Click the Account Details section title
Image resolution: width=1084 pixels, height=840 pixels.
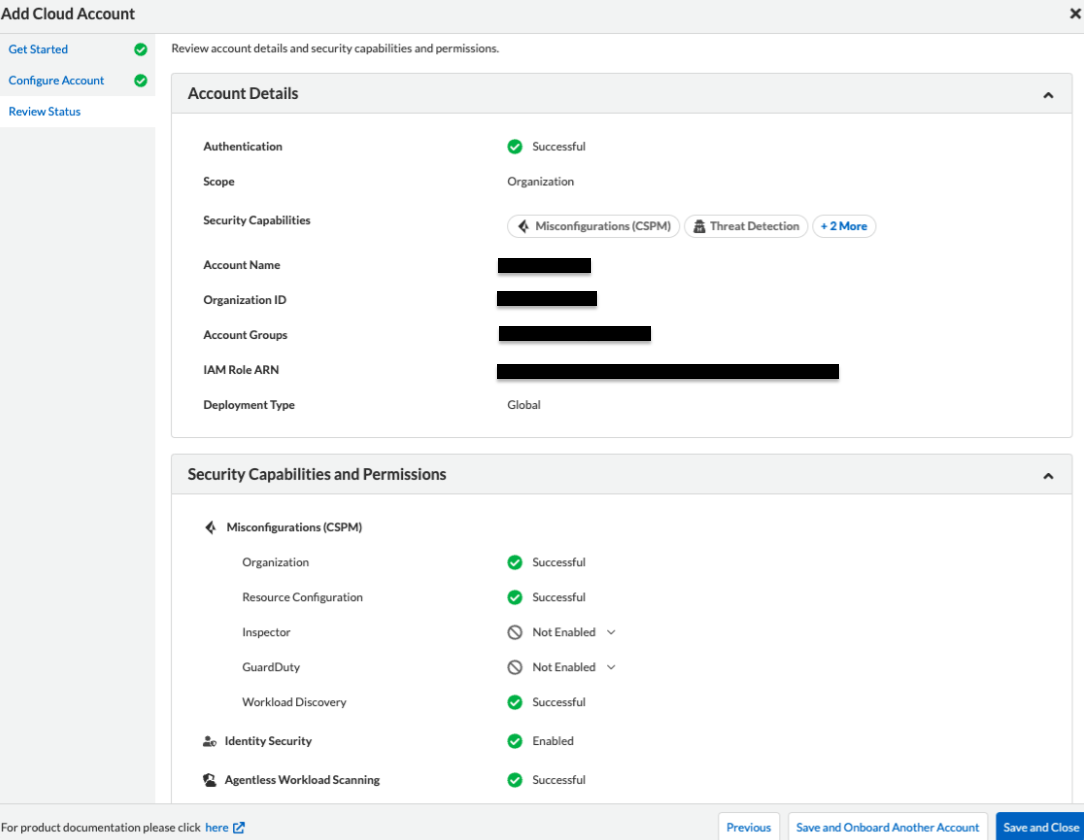click(243, 93)
